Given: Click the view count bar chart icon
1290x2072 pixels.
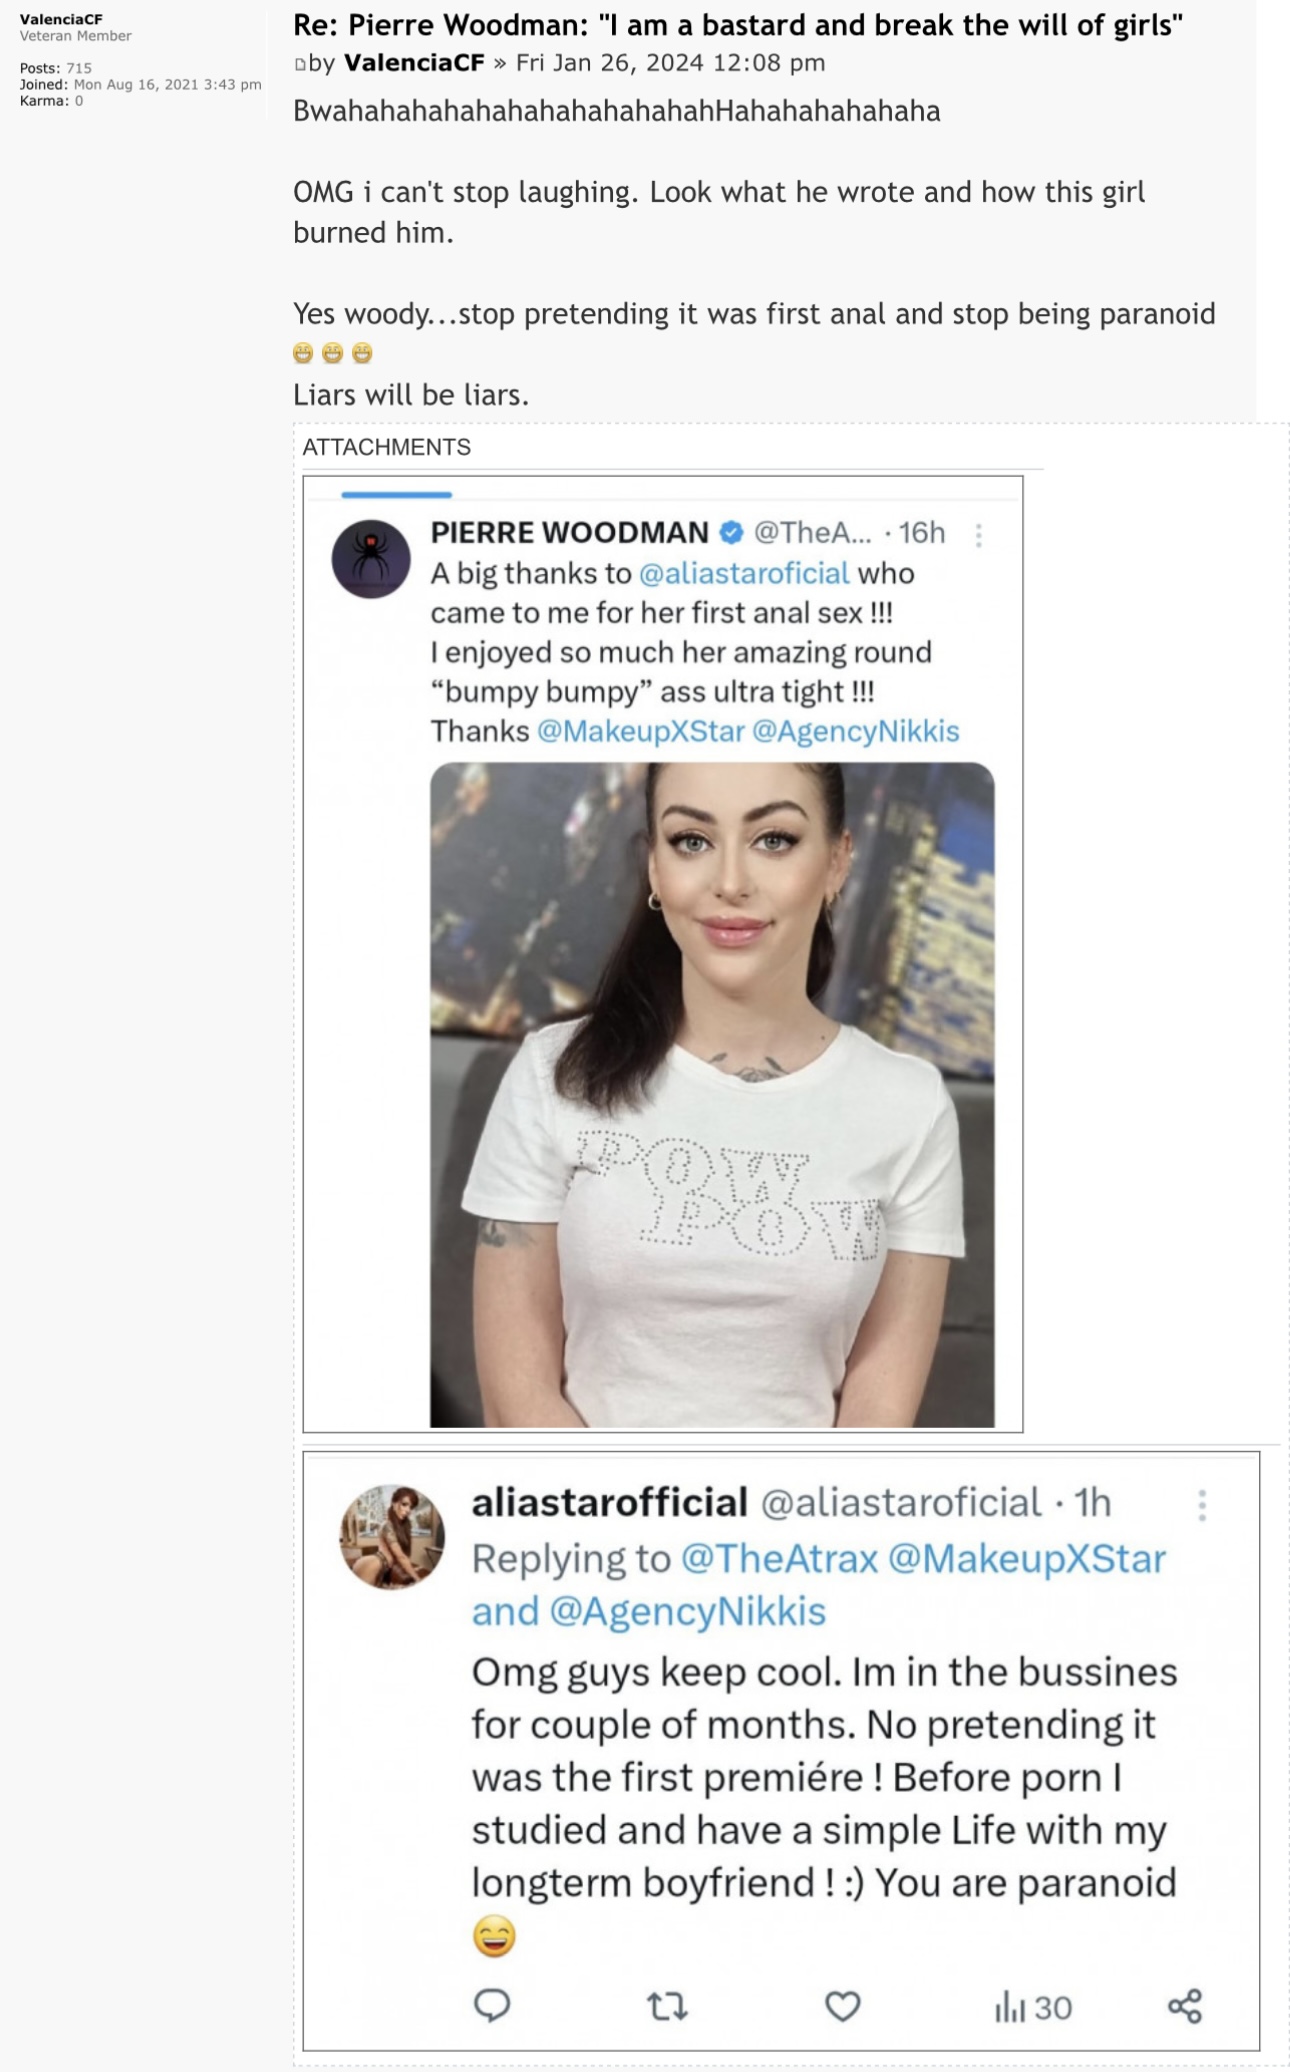Looking at the screenshot, I should [x=1010, y=2007].
